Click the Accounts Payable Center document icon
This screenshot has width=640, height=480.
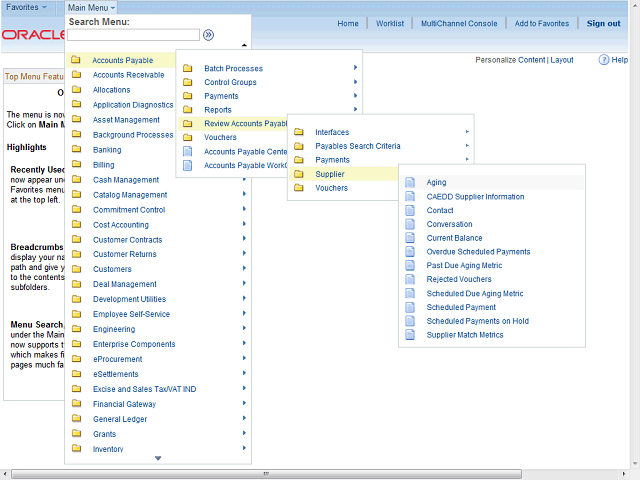tap(187, 152)
